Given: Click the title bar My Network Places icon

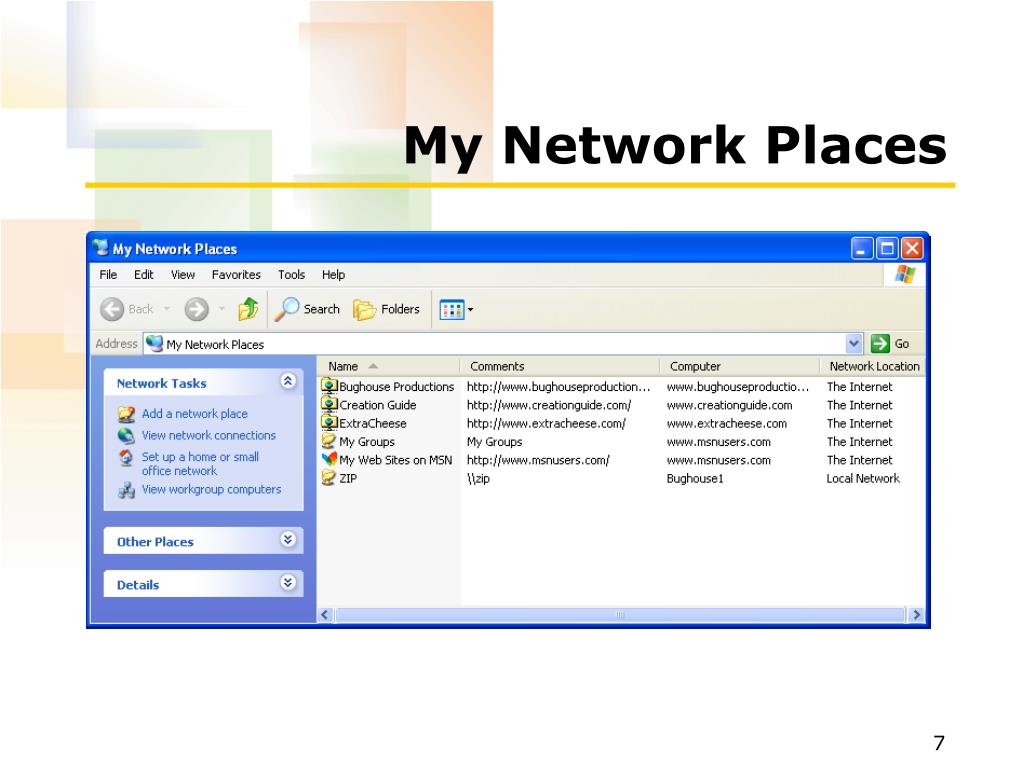Looking at the screenshot, I should click(x=101, y=248).
